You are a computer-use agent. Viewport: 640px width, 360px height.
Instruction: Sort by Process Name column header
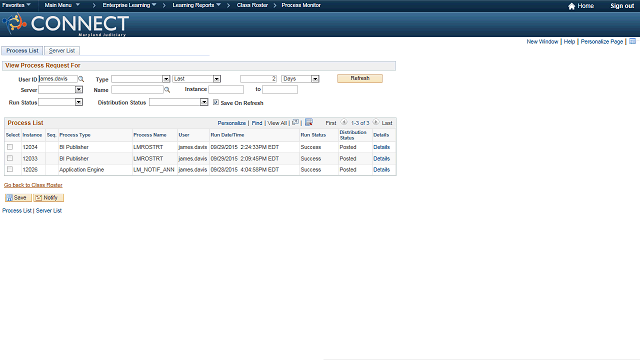point(150,135)
